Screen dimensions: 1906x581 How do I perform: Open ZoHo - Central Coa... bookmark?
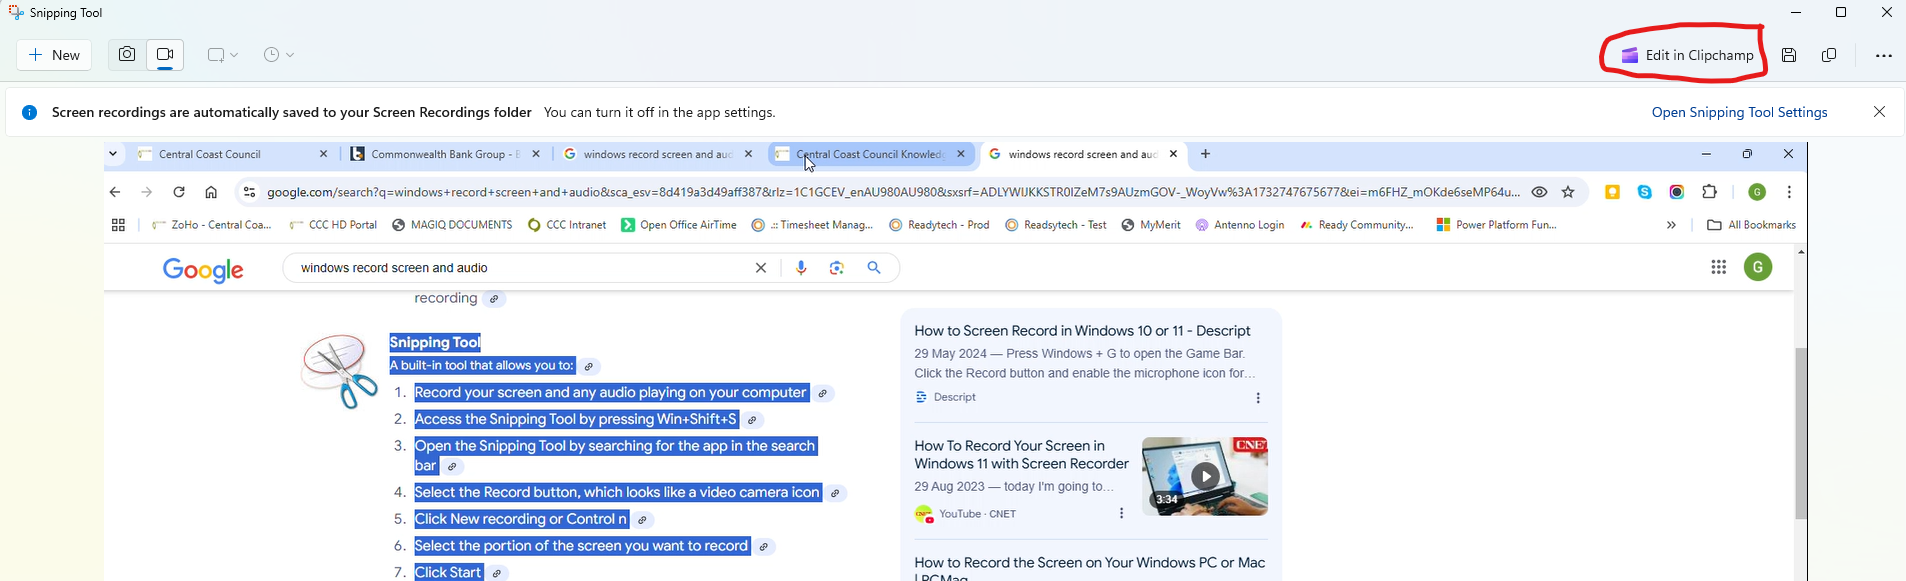[211, 225]
